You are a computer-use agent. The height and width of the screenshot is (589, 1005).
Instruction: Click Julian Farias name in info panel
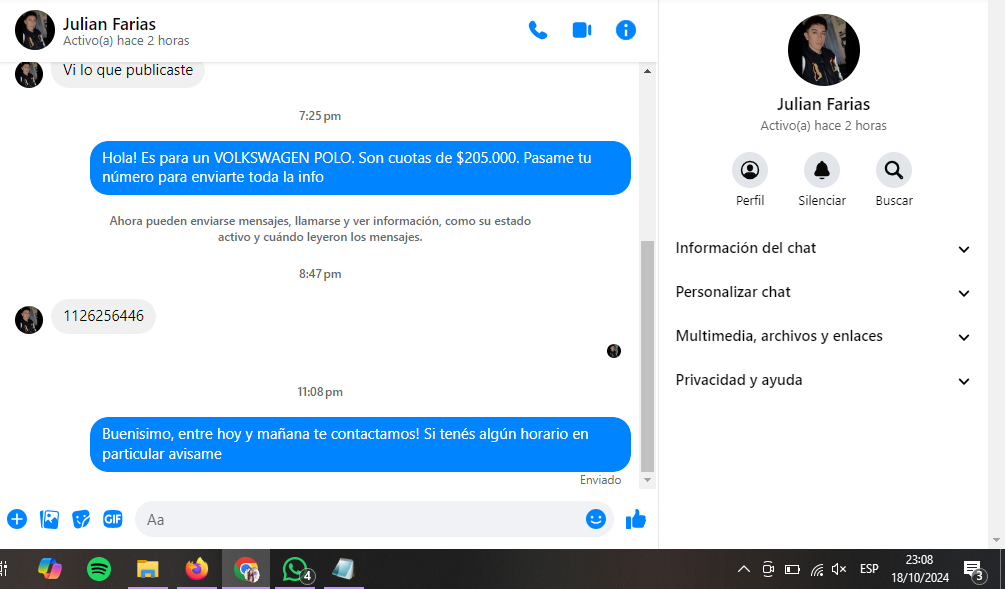pos(823,104)
